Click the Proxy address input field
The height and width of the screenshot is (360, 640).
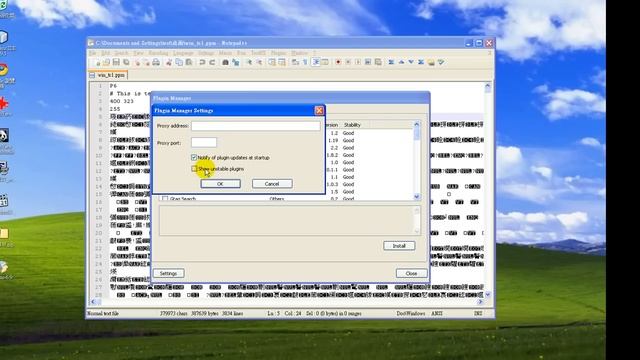256,126
